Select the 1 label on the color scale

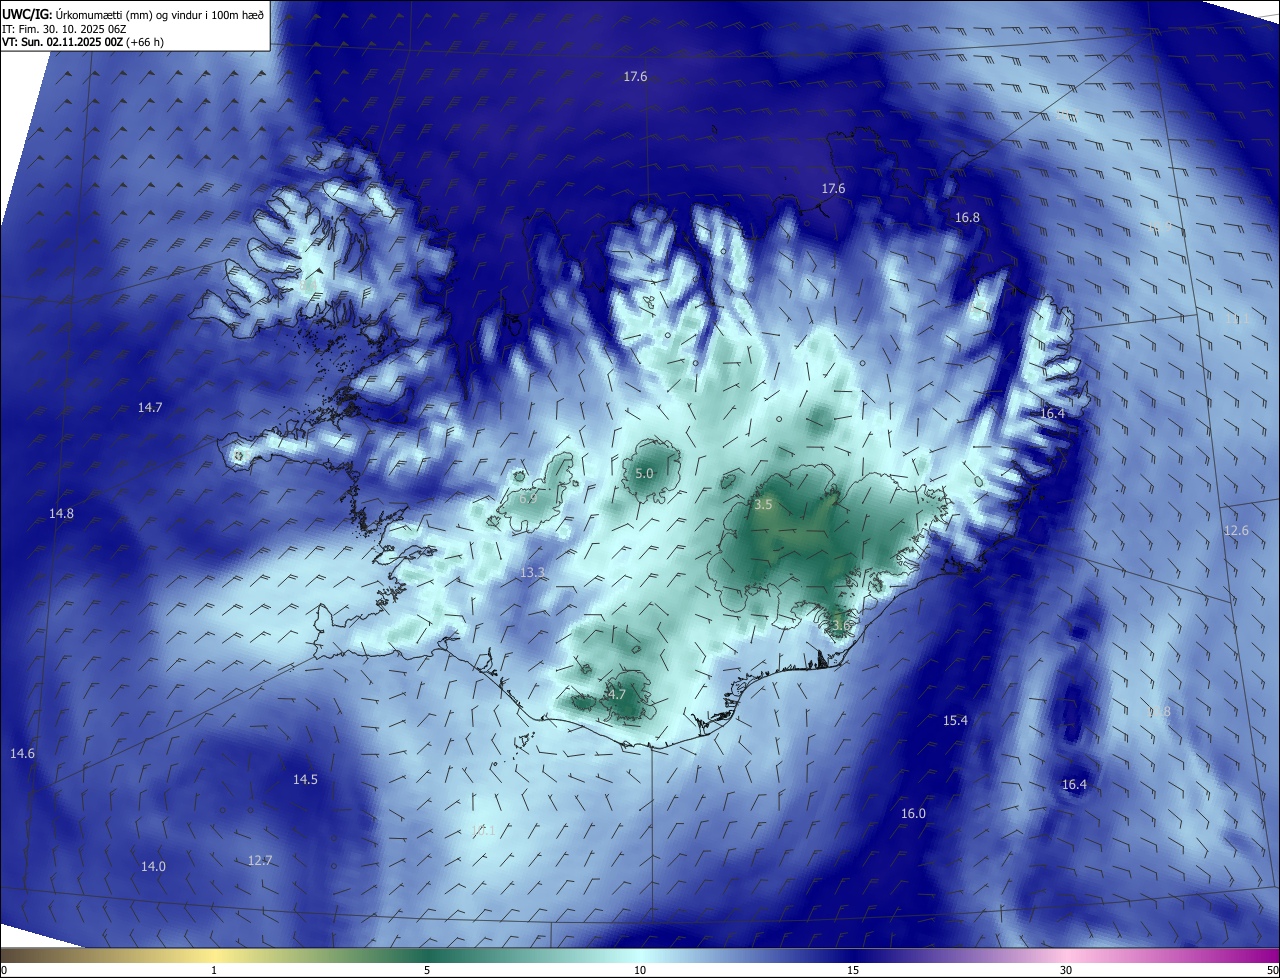pyautogui.click(x=214, y=970)
